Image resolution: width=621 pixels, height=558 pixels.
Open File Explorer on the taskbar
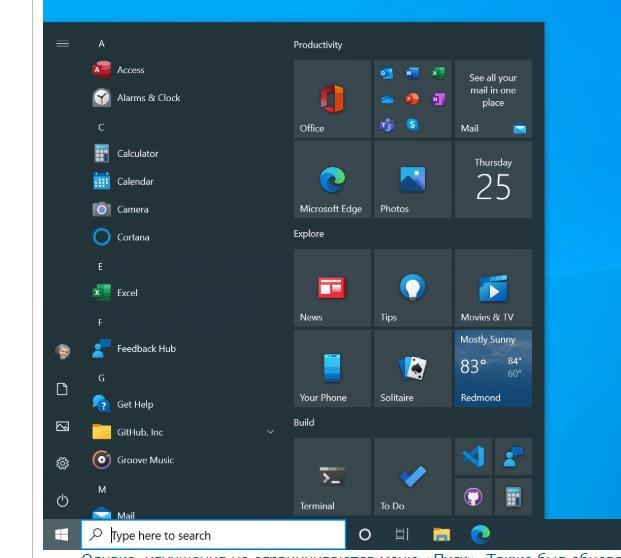click(442, 535)
